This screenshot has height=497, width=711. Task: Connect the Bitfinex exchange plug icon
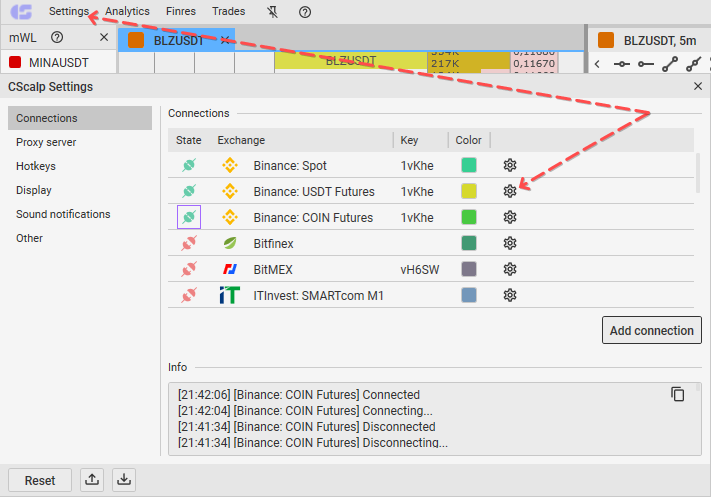coord(189,243)
